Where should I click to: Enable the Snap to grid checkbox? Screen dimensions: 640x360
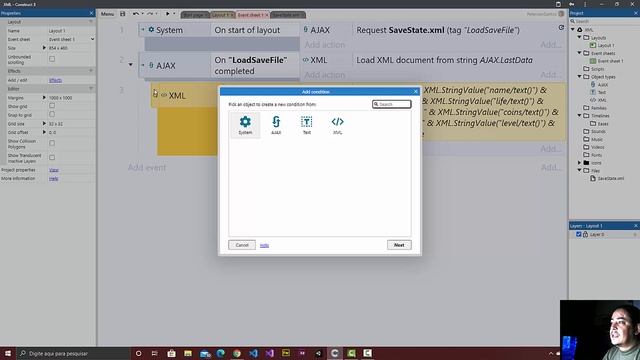(x=52, y=115)
